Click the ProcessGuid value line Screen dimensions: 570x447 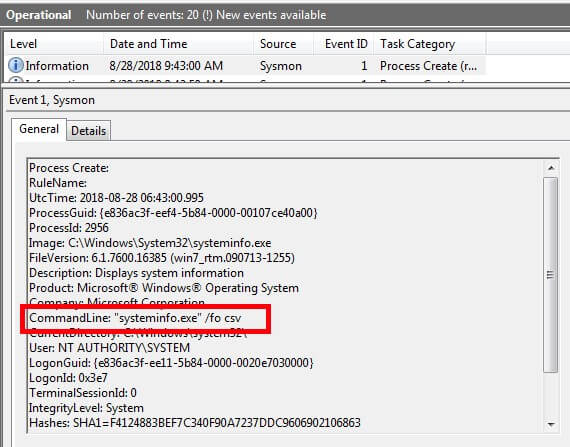tap(173, 213)
